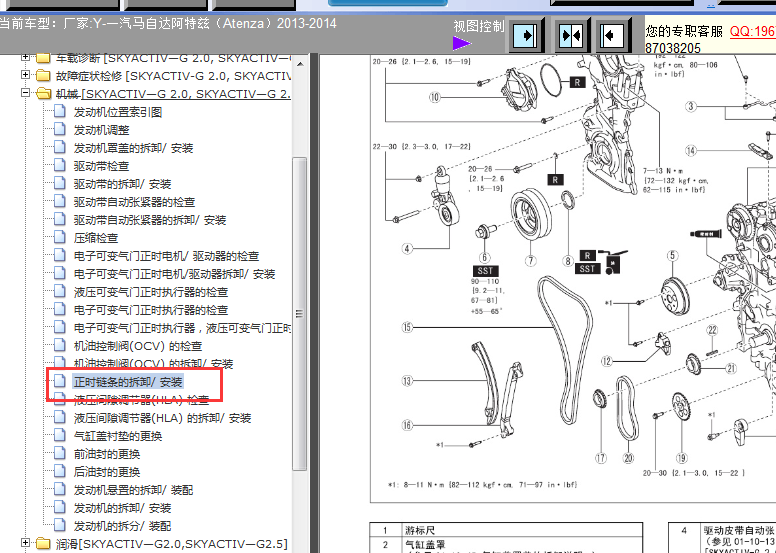
Task: Open 发动机的拆卸/安装 page
Action: (122, 508)
